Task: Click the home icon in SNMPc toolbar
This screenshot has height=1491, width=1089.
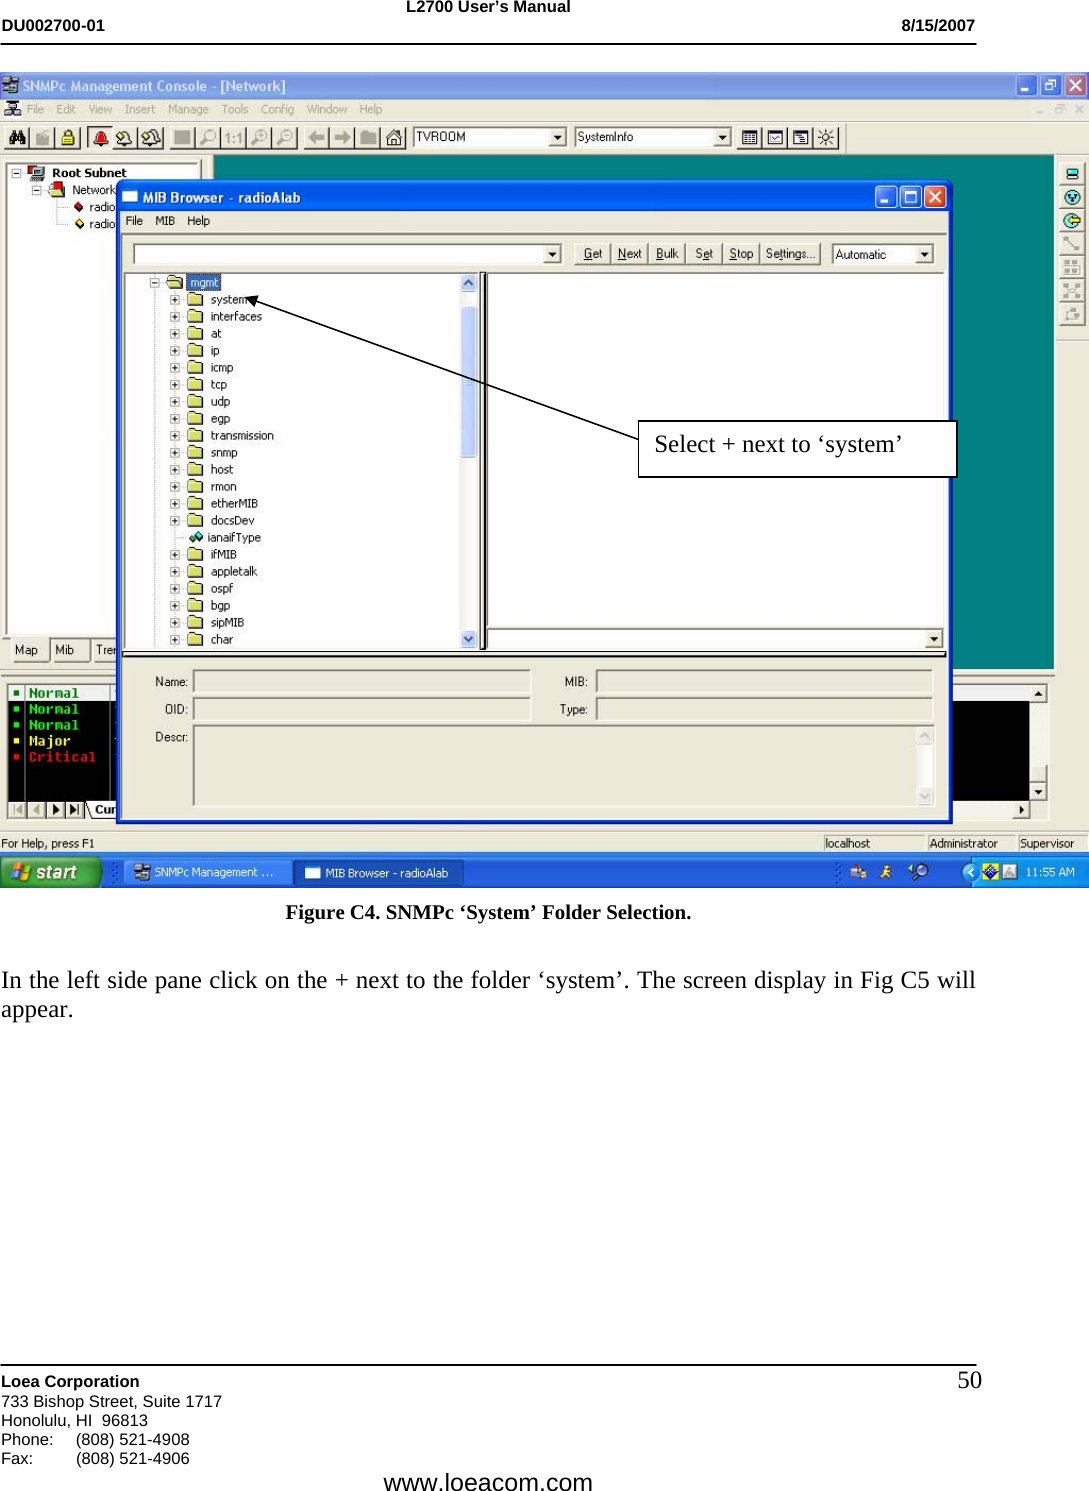Action: (395, 138)
